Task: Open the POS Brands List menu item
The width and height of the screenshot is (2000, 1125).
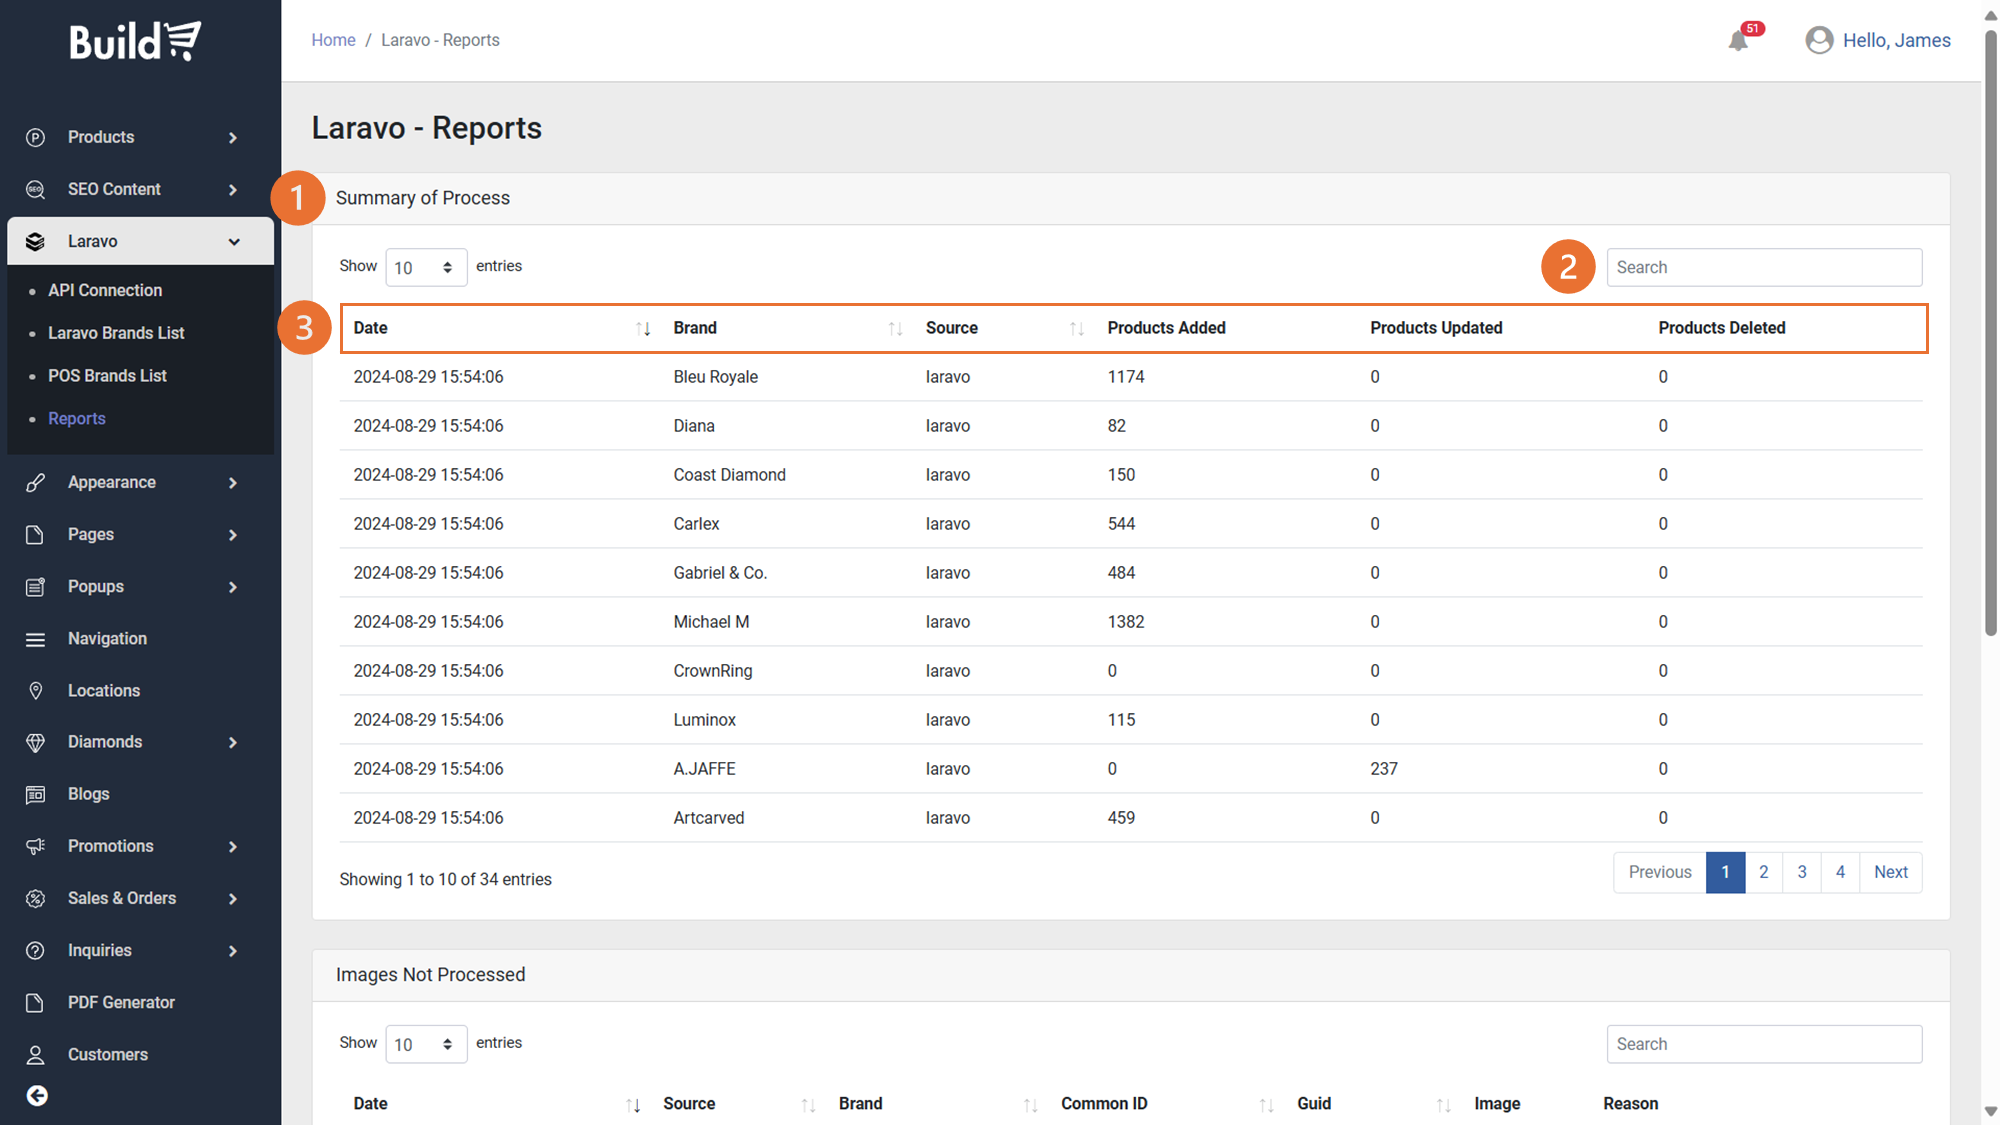Action: click(107, 376)
